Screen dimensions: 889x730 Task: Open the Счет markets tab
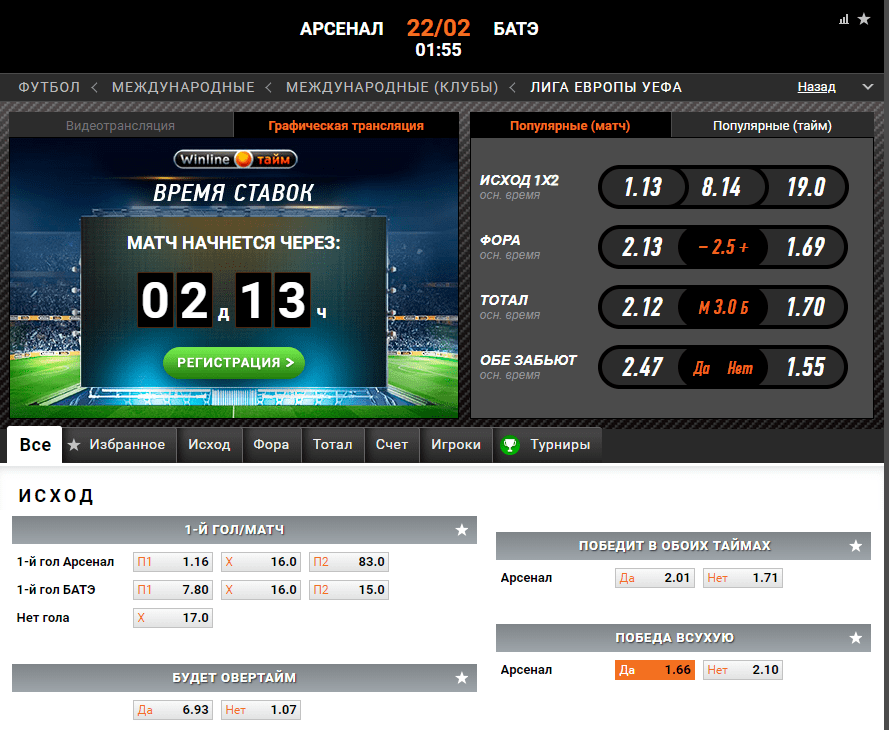tap(392, 445)
